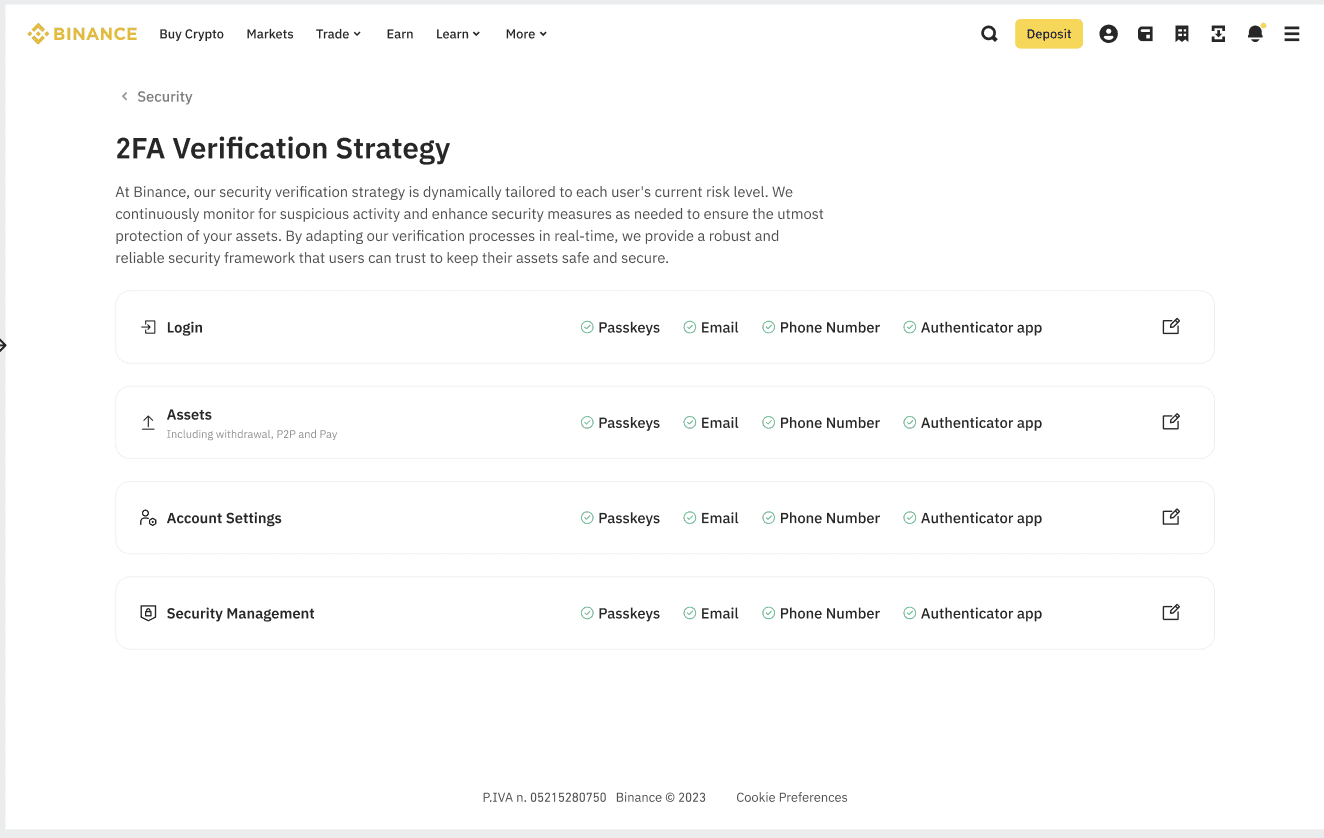
Task: Click Email text in Account Settings row
Action: pos(720,518)
